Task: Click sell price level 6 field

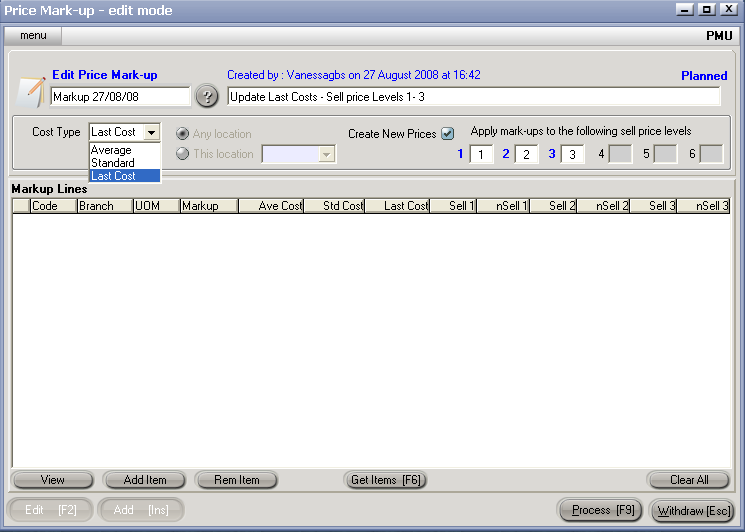Action: 711,154
